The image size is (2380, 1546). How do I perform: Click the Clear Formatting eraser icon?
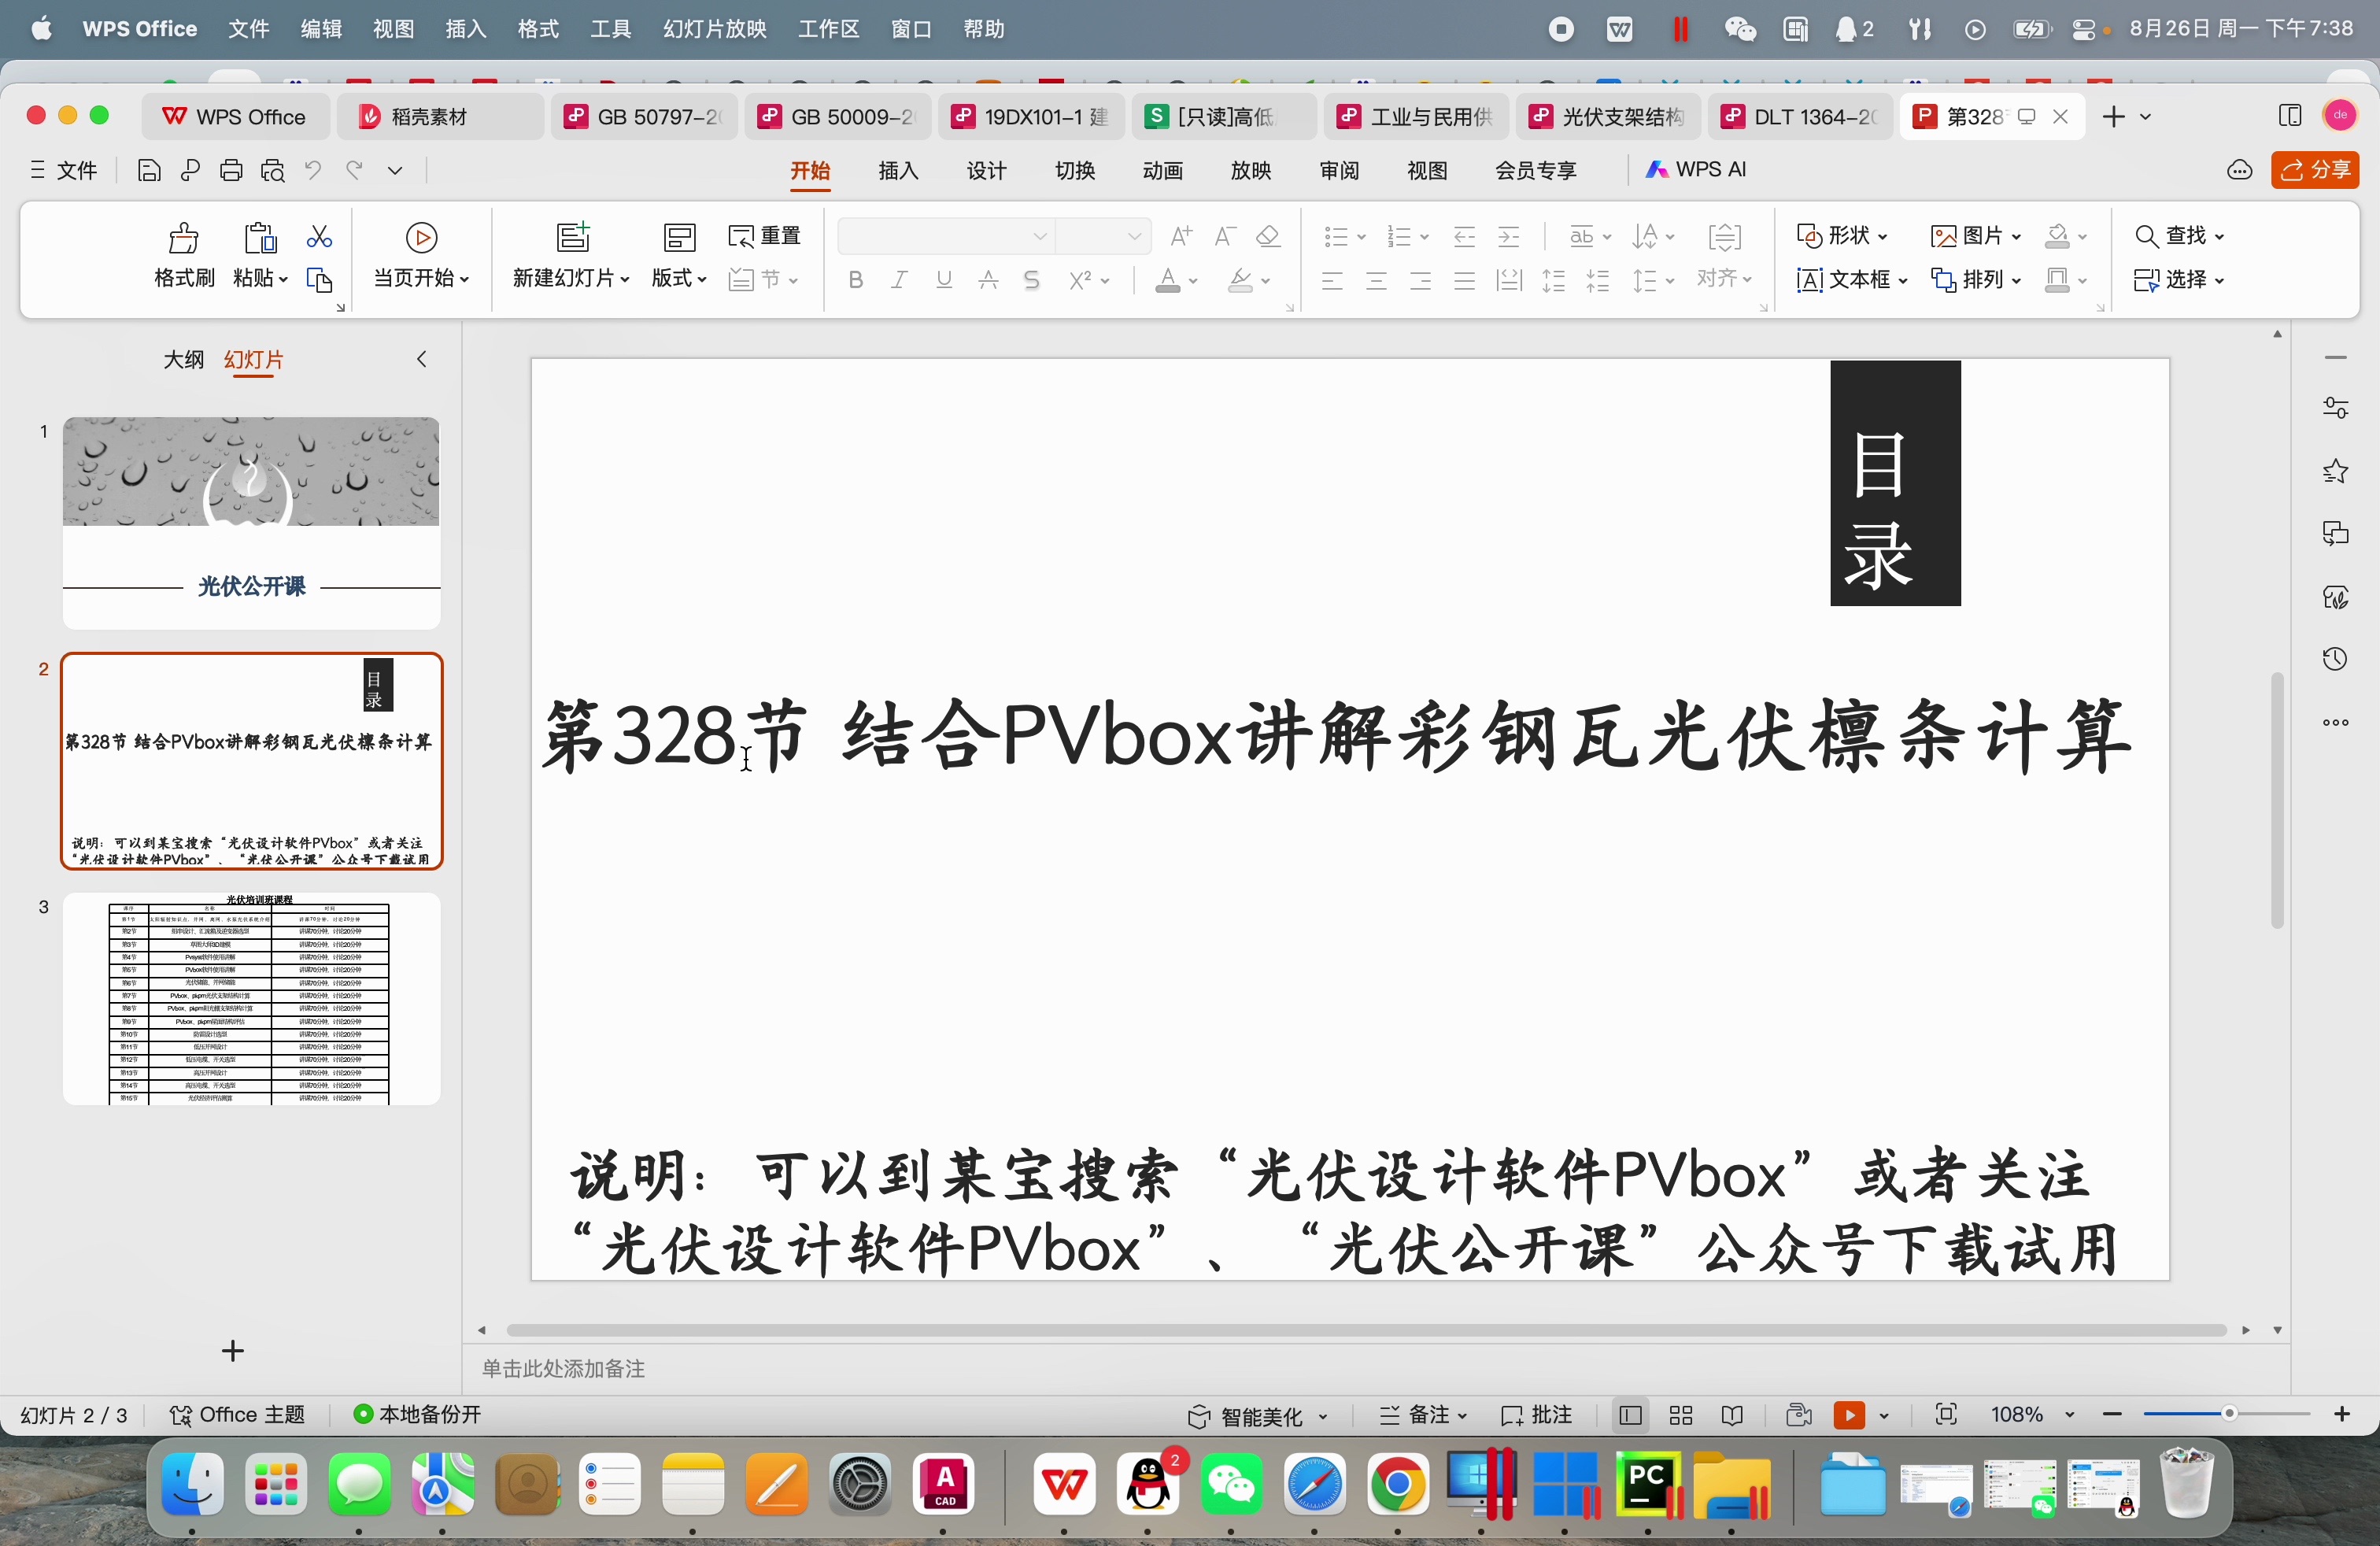pyautogui.click(x=1269, y=236)
